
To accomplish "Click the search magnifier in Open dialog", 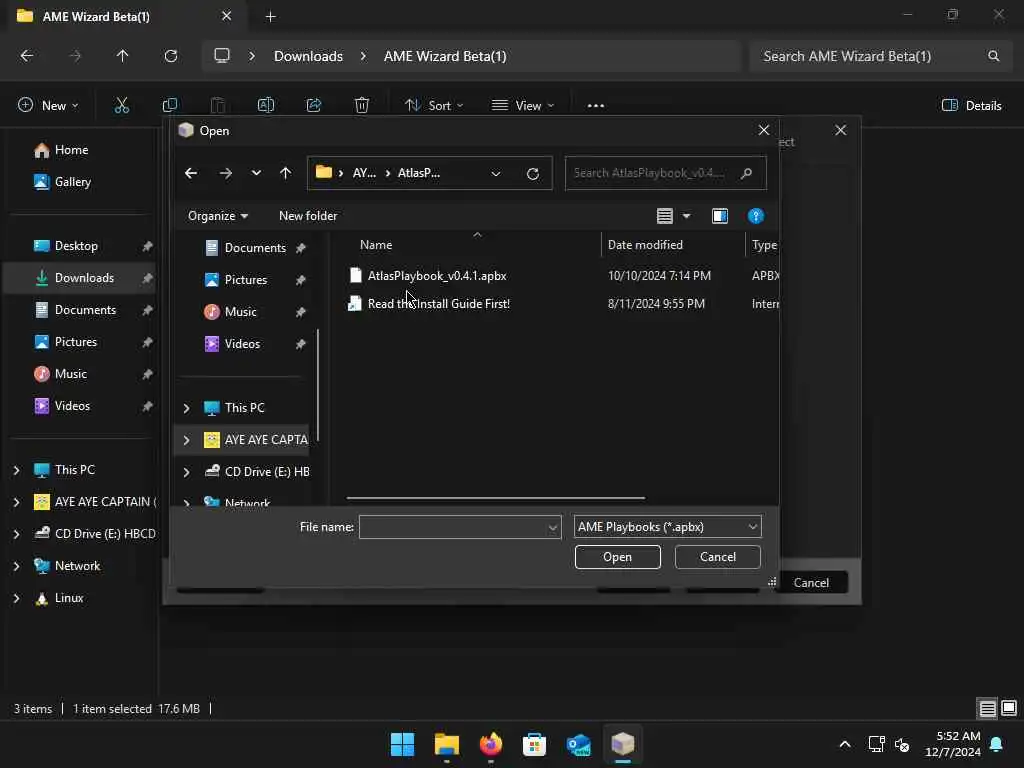I will (x=746, y=173).
